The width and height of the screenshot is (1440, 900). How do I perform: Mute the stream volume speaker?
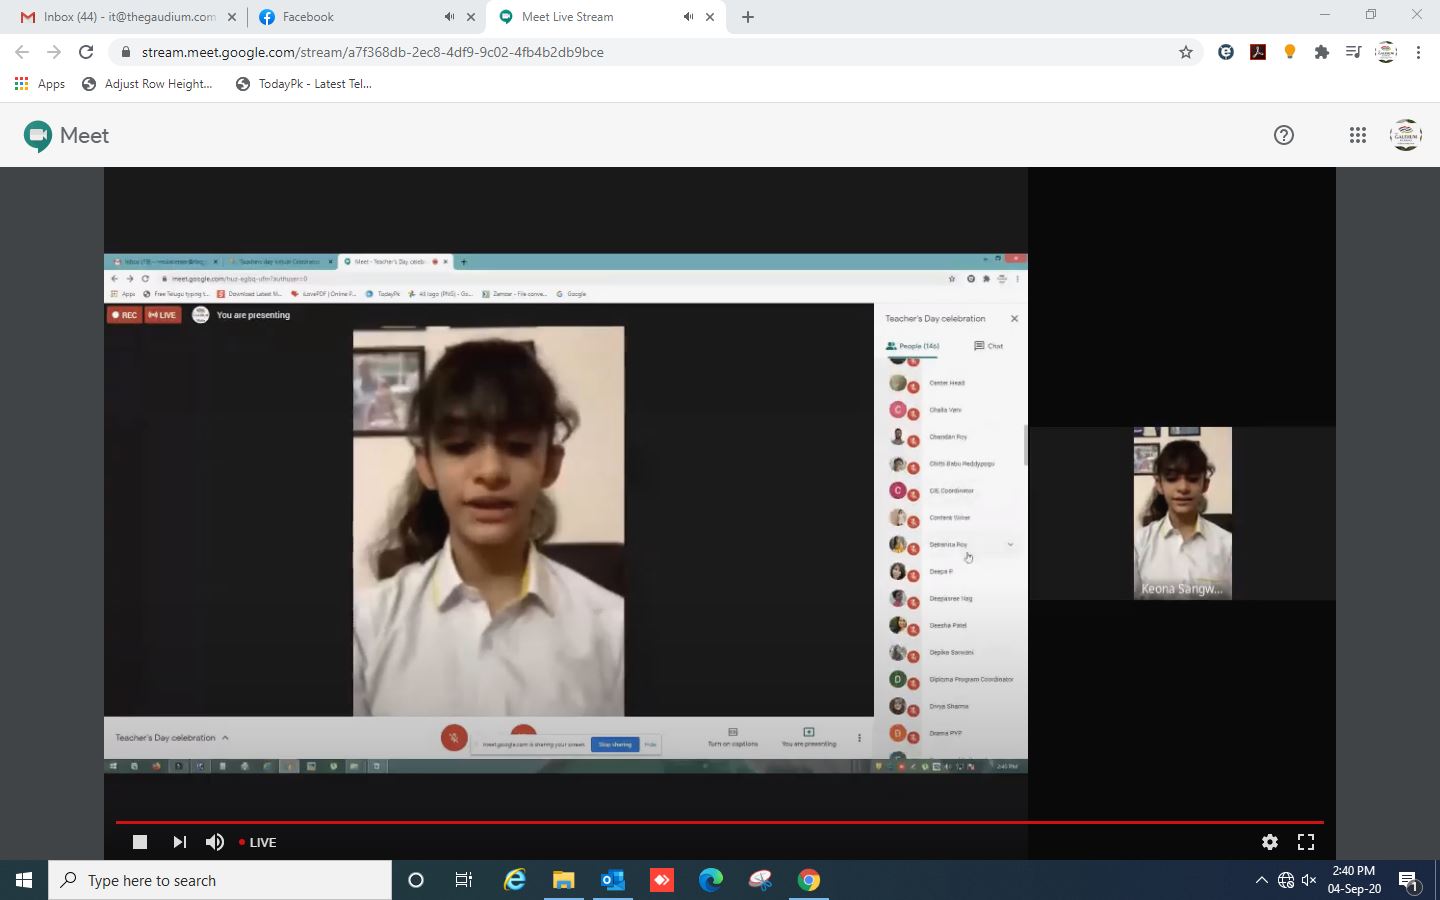coord(215,842)
